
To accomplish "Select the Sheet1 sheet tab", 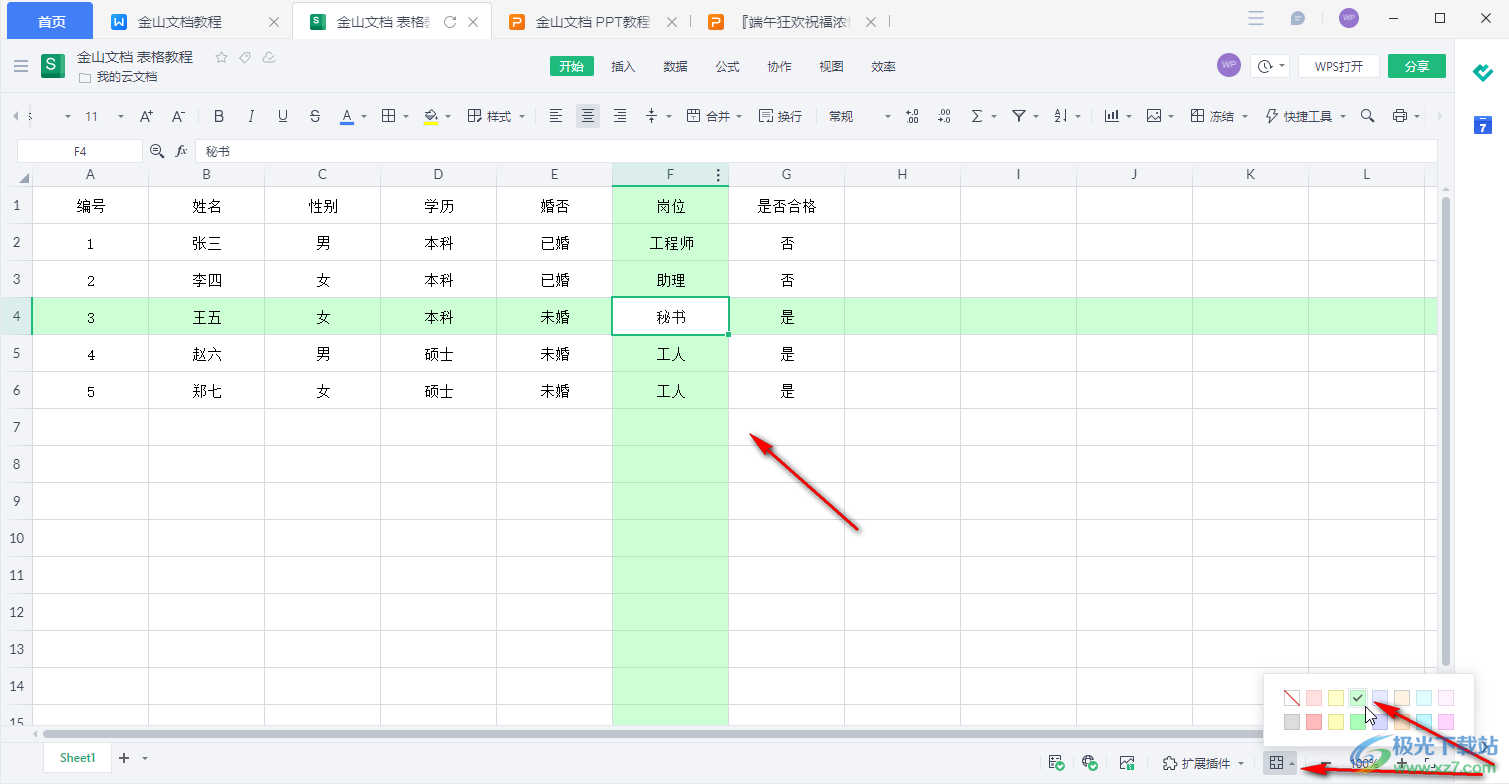I will click(77, 758).
